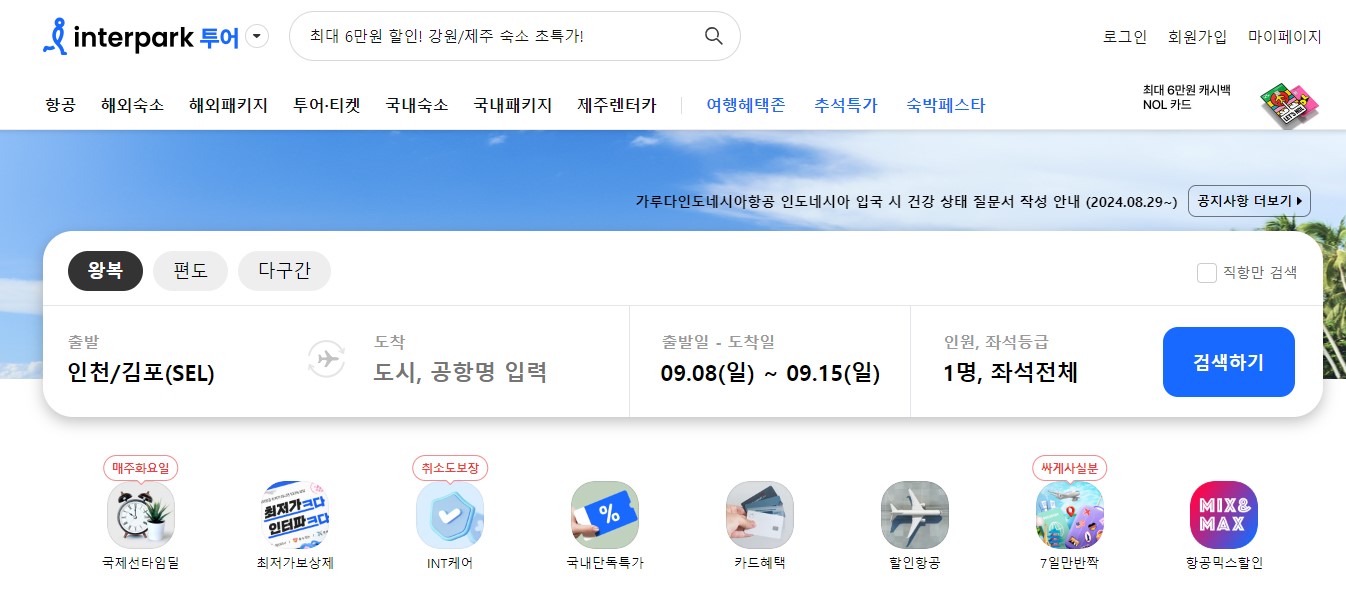Screen dimensions: 1346x614
Task: Switch flight type to 편도
Action: coord(190,270)
